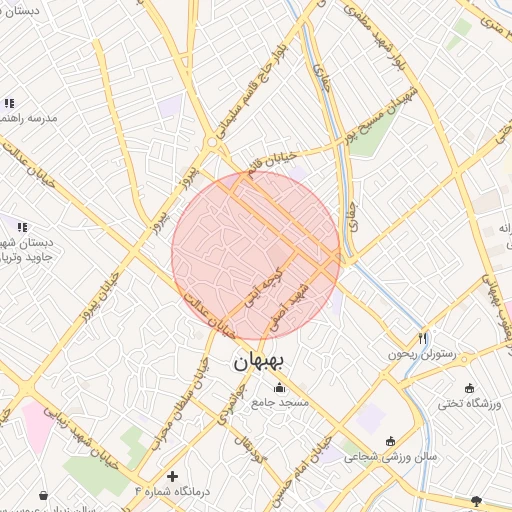Click the city name label بهبهان
512x512 pixels.
[x=258, y=362]
